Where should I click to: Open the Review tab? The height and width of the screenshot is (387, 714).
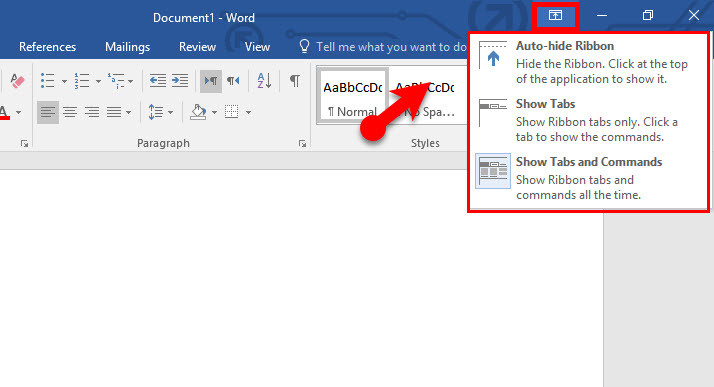pos(197,47)
